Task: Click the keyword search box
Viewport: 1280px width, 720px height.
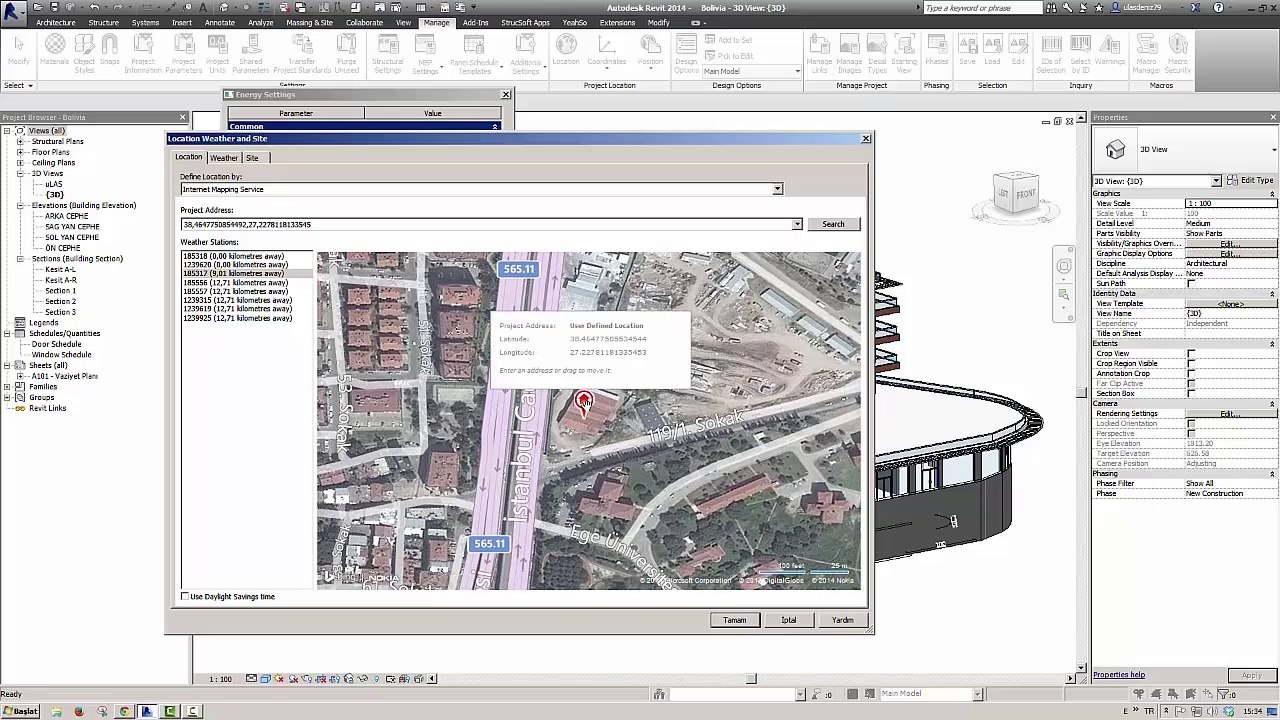Action: (981, 8)
